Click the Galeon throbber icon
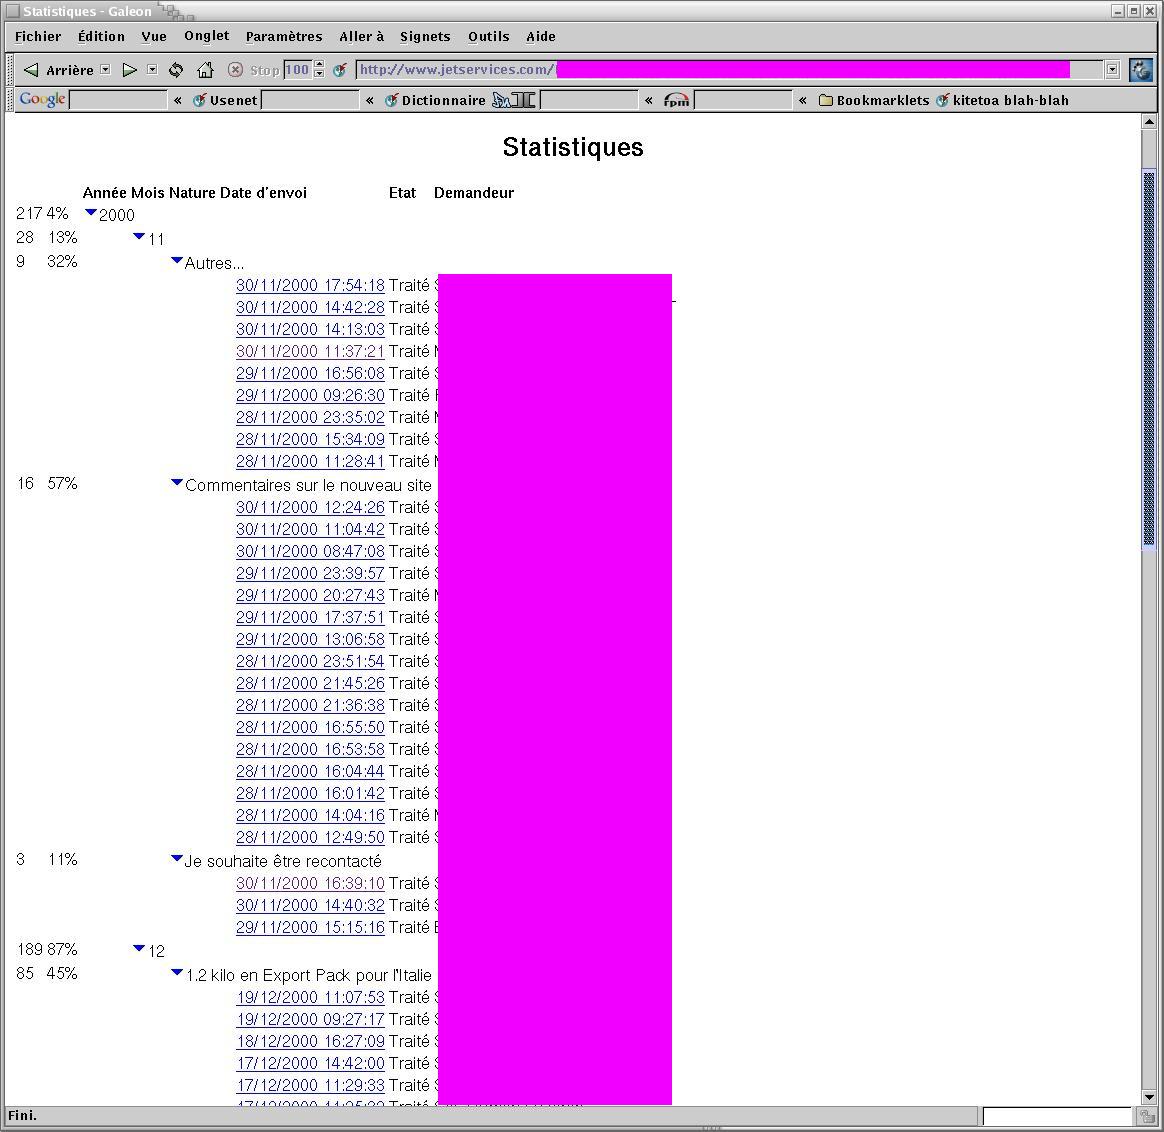 click(1141, 70)
